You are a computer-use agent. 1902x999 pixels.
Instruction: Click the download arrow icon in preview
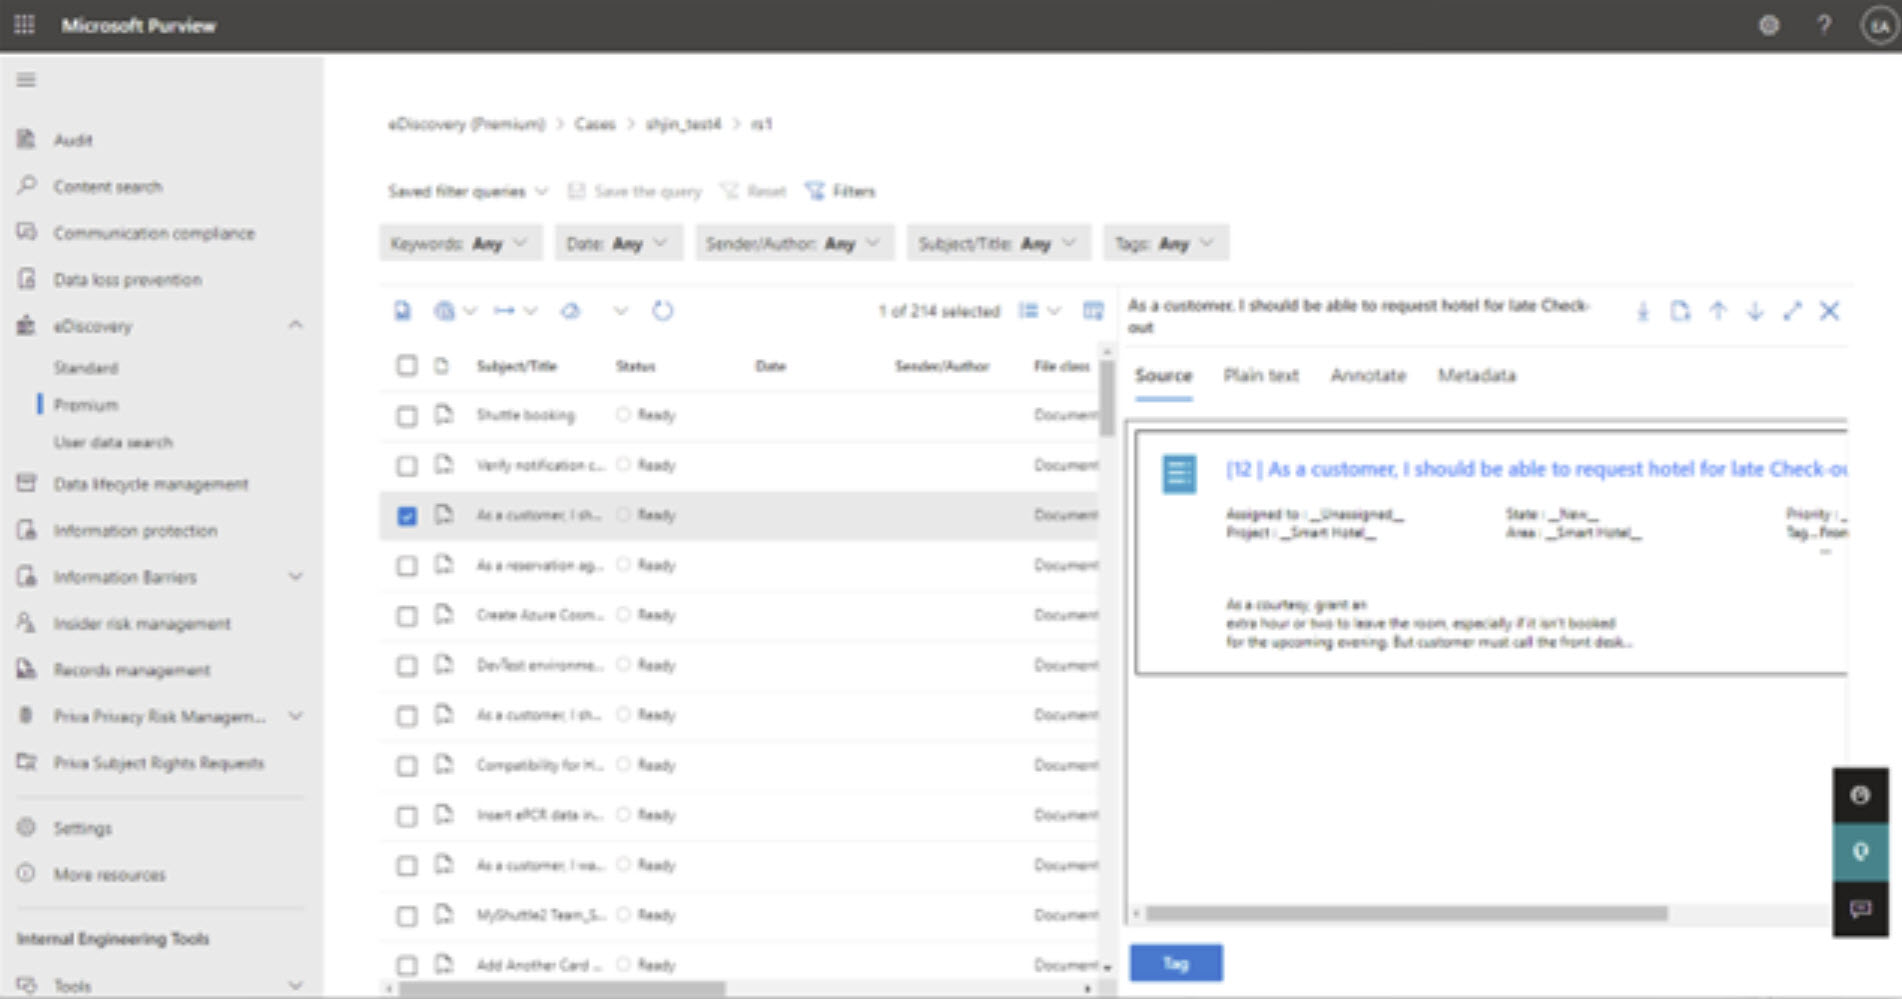[x=1643, y=311]
